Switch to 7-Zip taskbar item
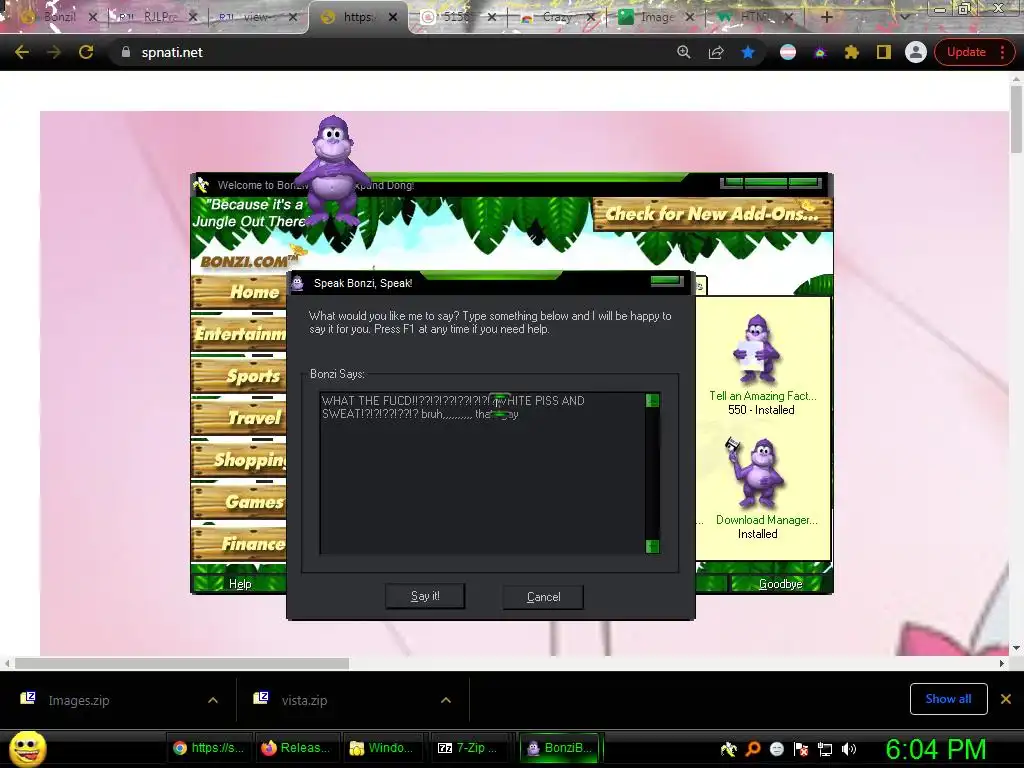The height and width of the screenshot is (768, 1024). pyautogui.click(x=472, y=748)
